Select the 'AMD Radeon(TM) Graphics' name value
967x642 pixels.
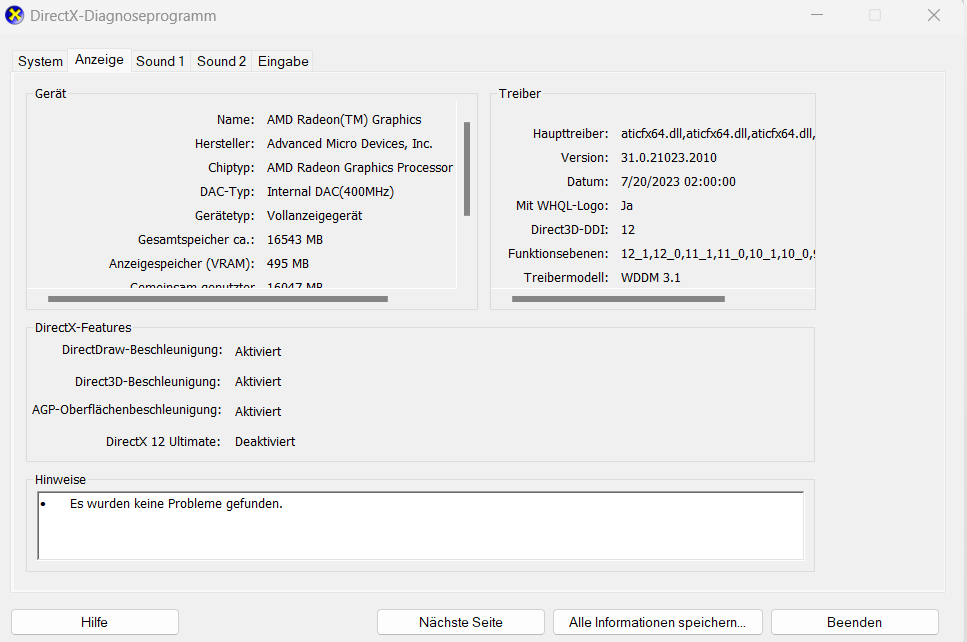(x=344, y=120)
